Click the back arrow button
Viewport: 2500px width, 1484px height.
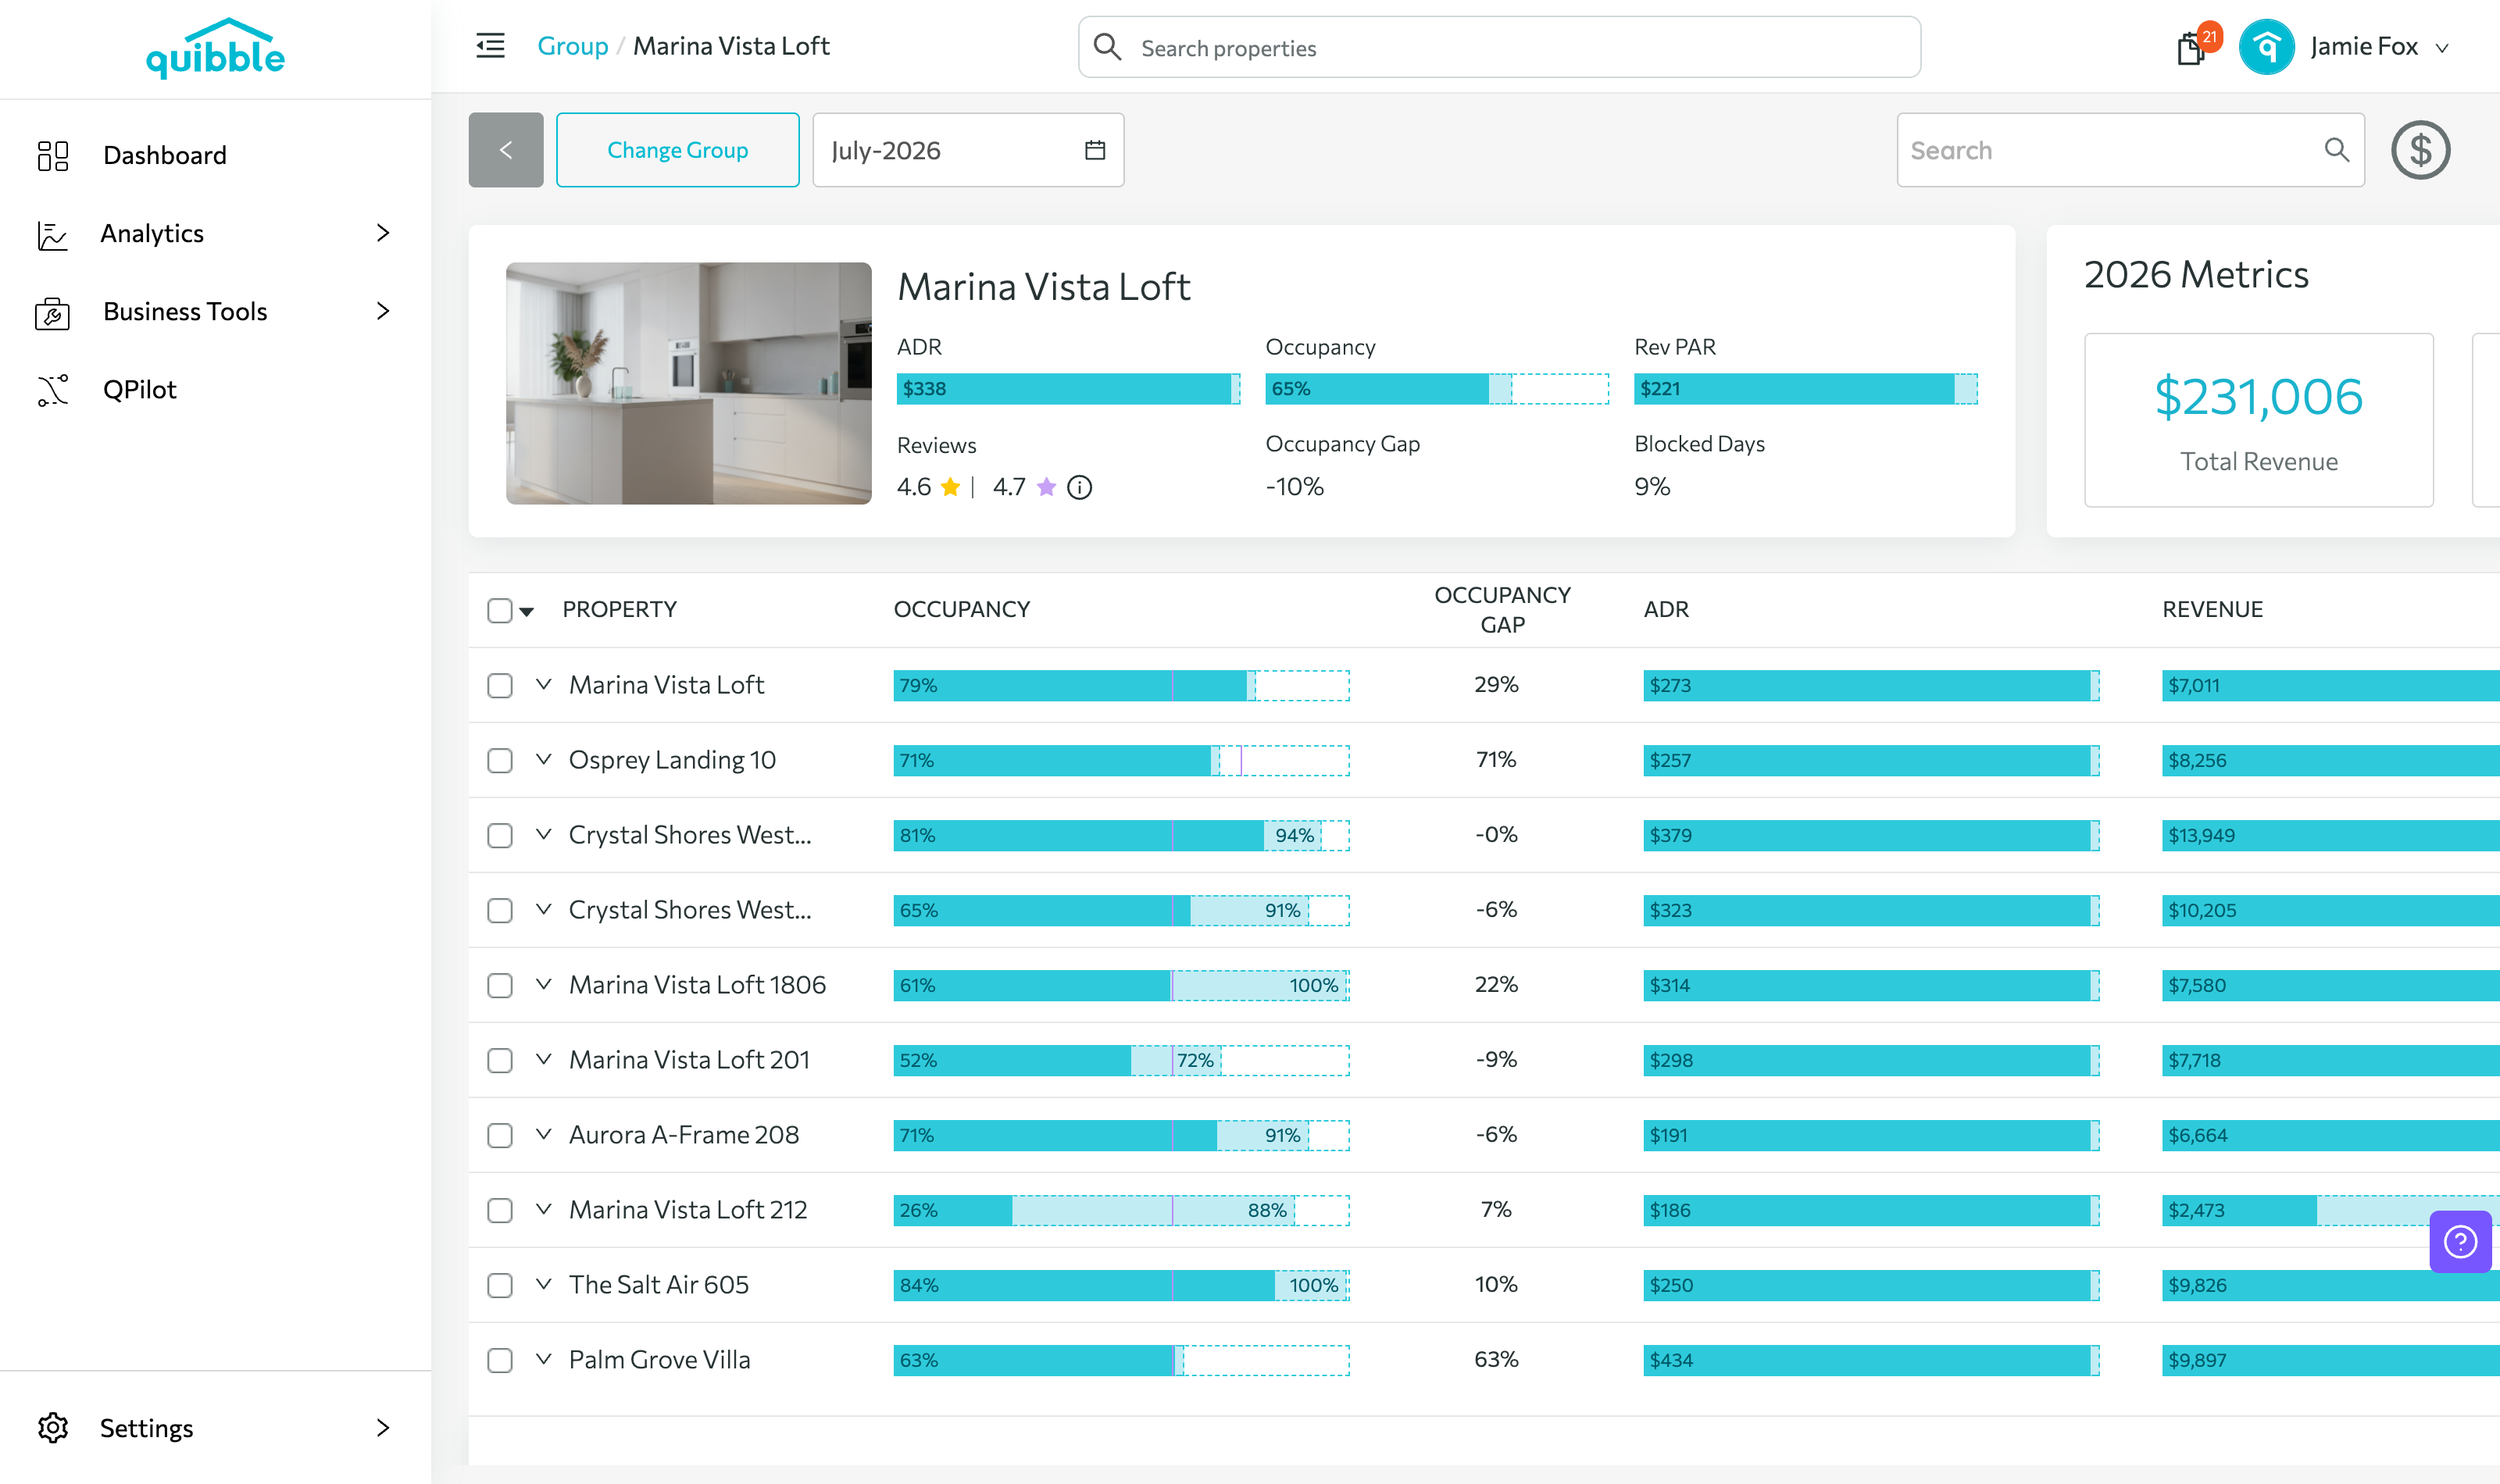click(x=506, y=150)
